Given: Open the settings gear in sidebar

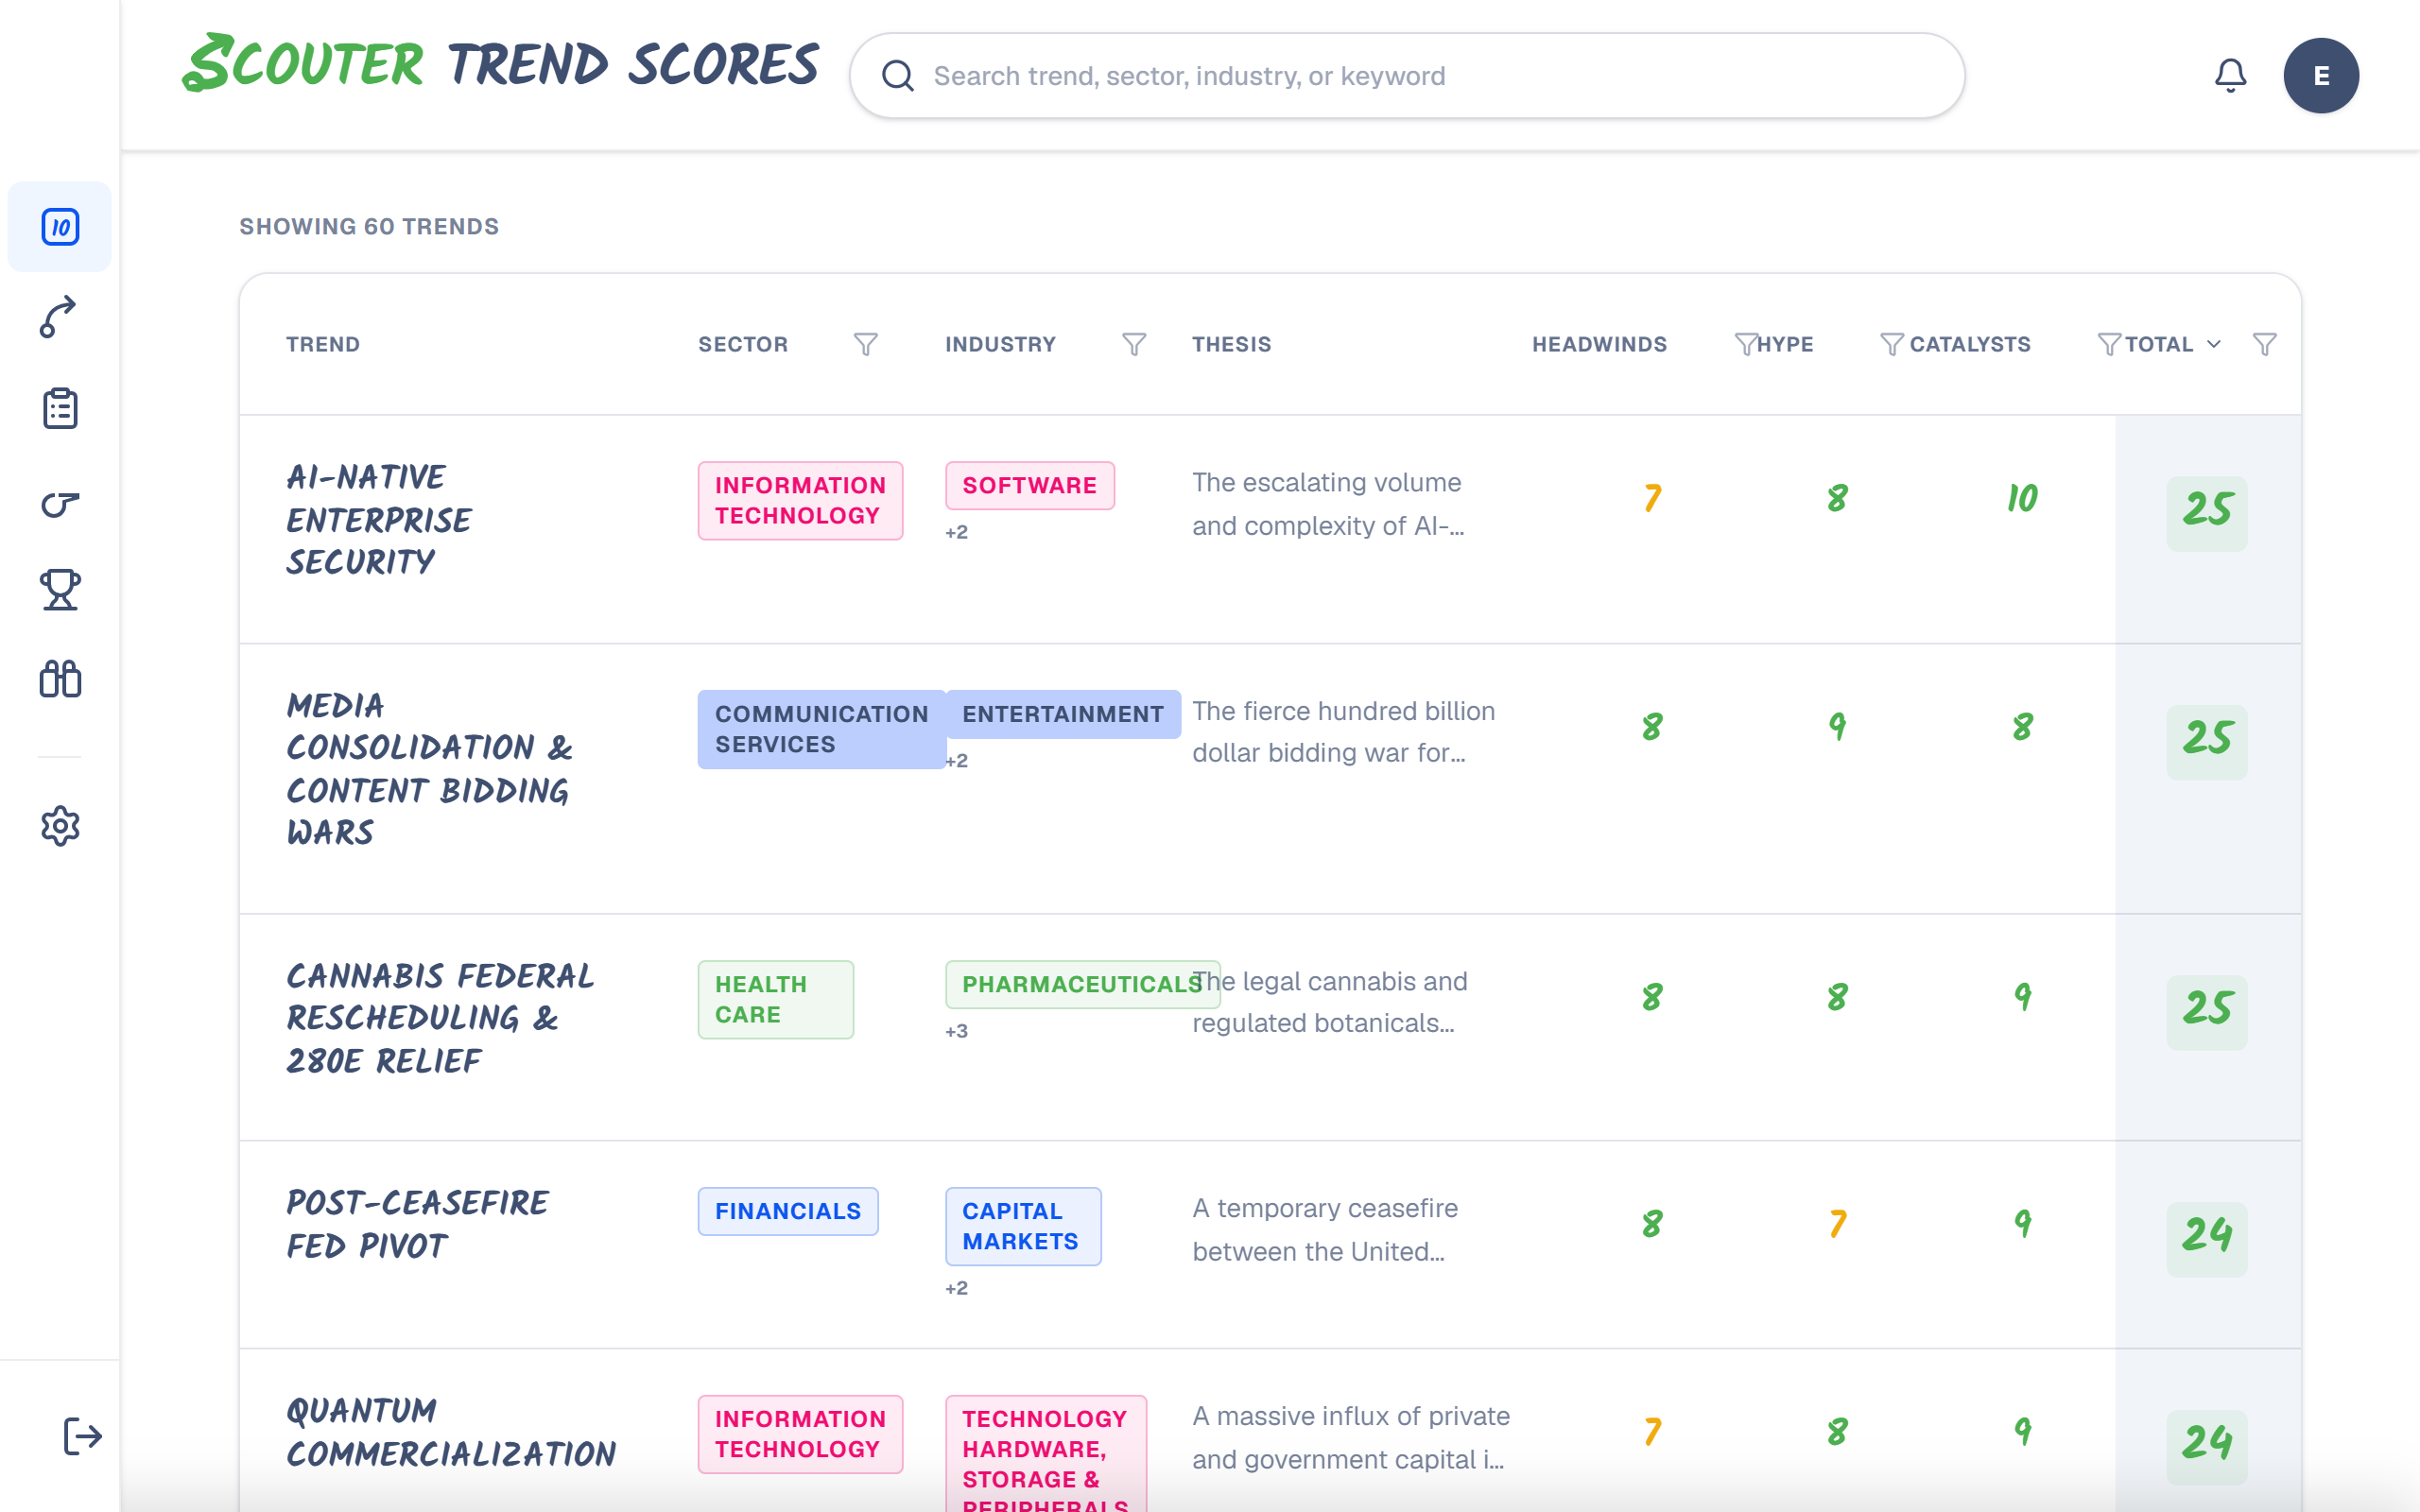Looking at the screenshot, I should [60, 826].
